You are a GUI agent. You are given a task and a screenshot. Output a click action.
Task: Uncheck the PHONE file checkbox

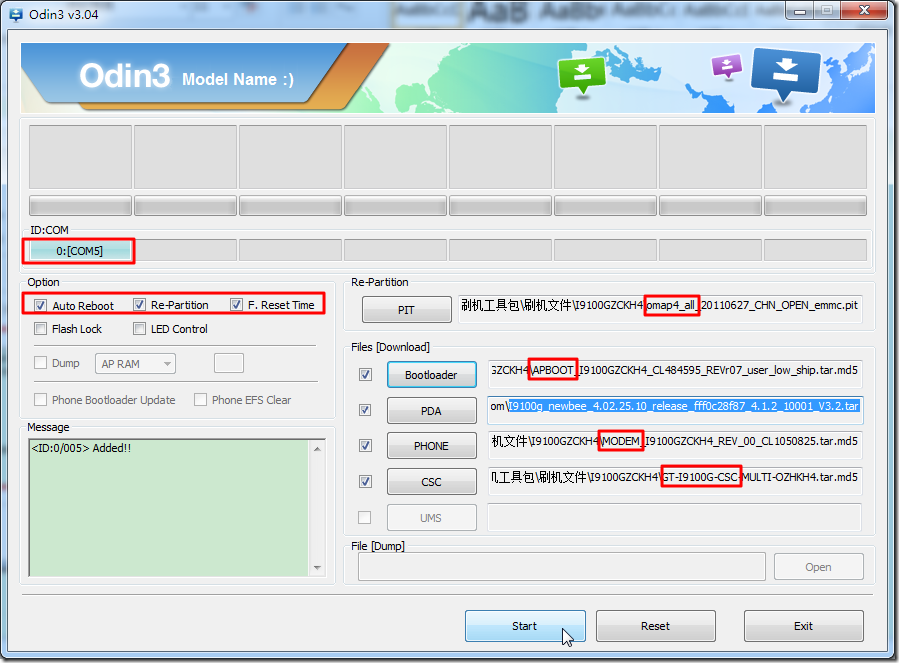pos(365,446)
